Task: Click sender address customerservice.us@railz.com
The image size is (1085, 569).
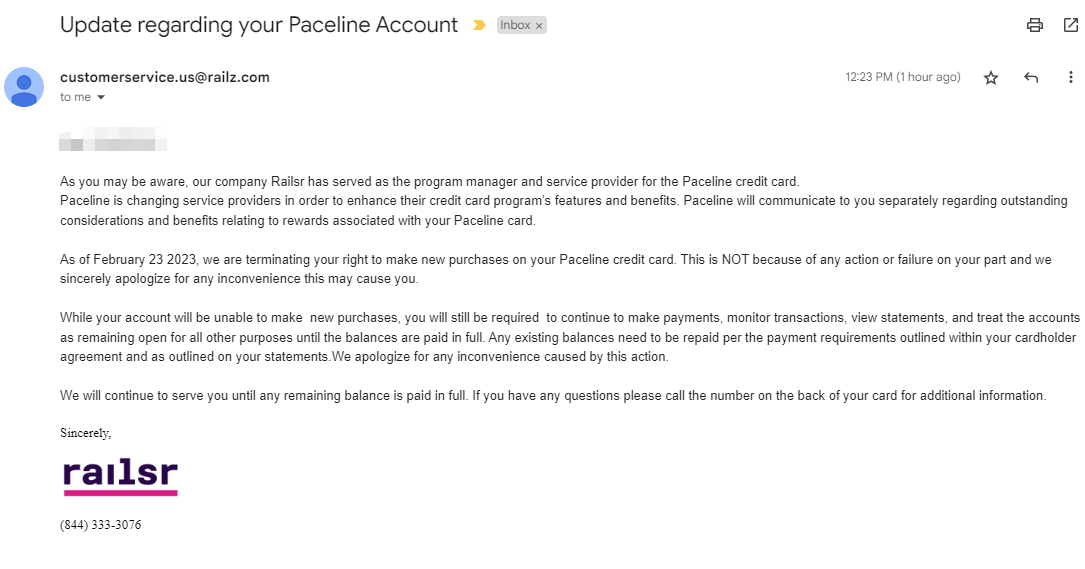Action: pos(164,77)
